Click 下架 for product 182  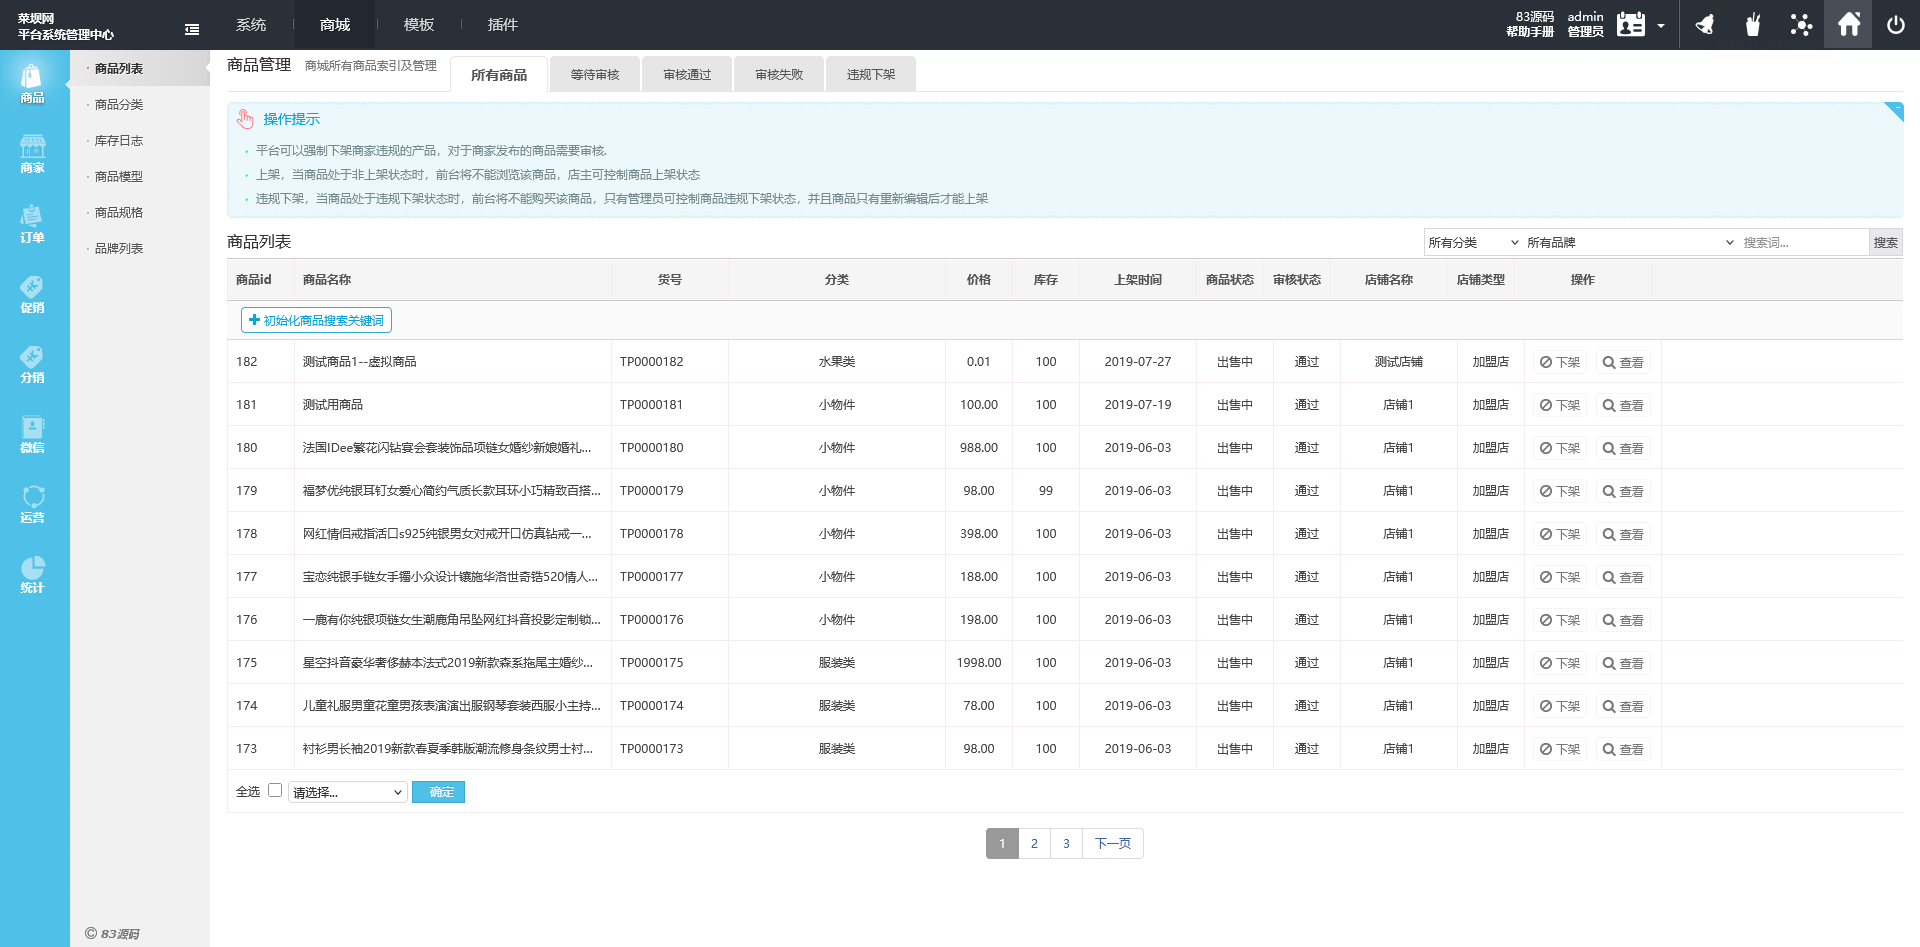tap(1560, 362)
